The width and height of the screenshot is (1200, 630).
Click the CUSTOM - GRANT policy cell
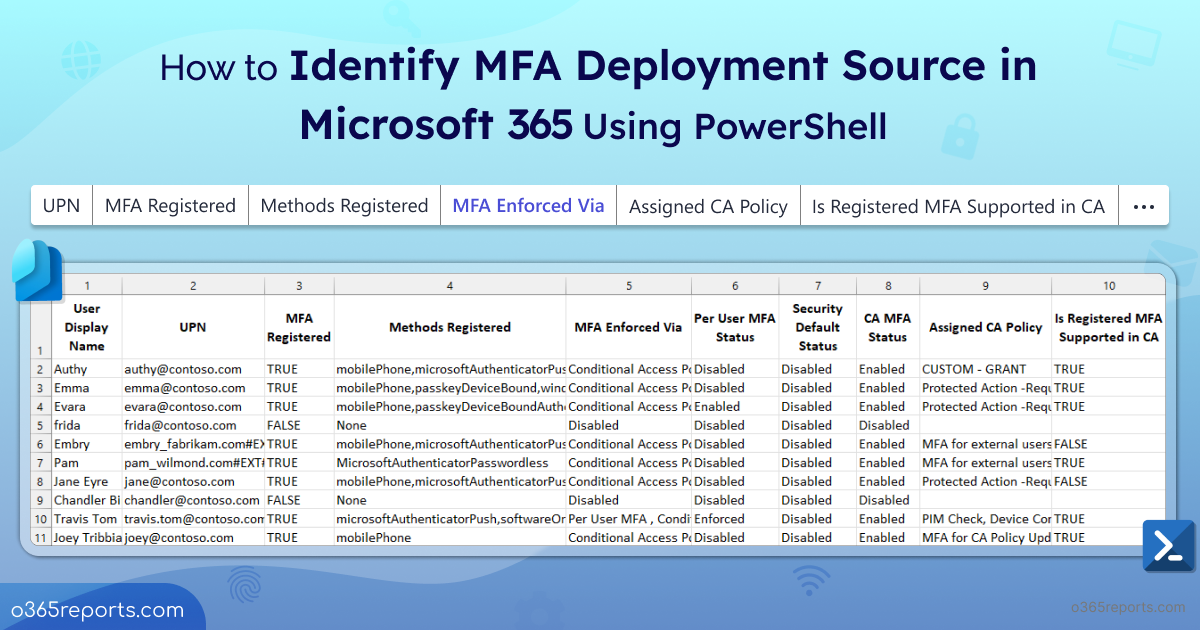click(974, 369)
